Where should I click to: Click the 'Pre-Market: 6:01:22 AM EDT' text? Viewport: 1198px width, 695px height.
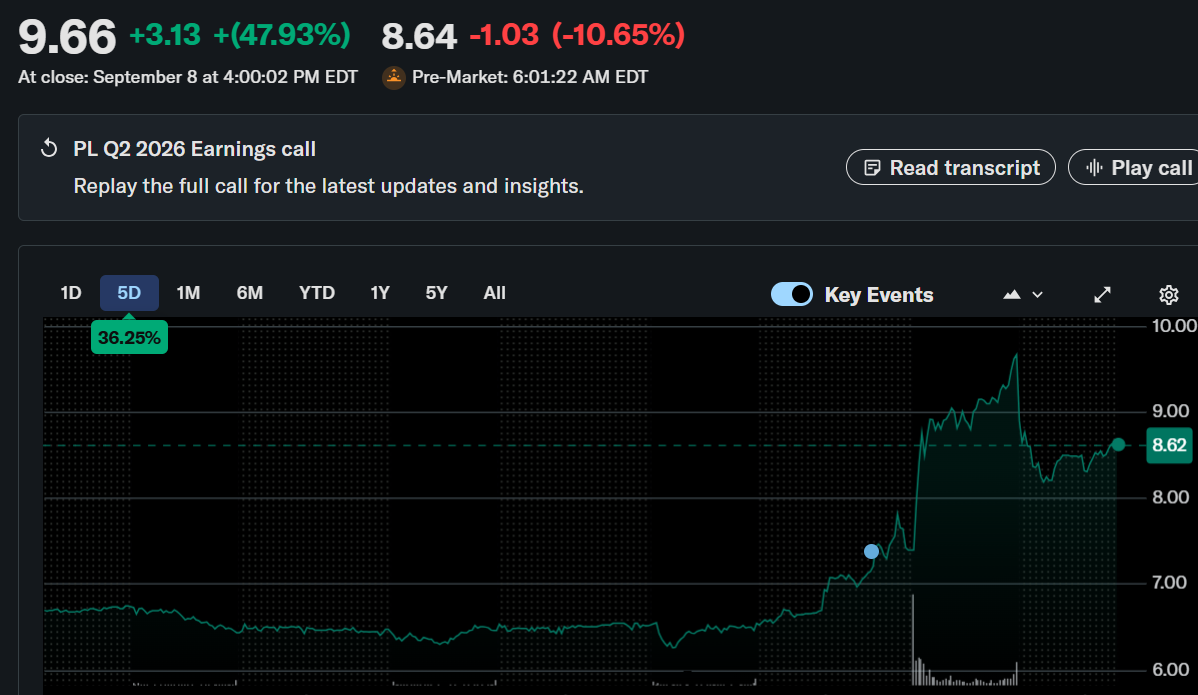pyautogui.click(x=530, y=77)
